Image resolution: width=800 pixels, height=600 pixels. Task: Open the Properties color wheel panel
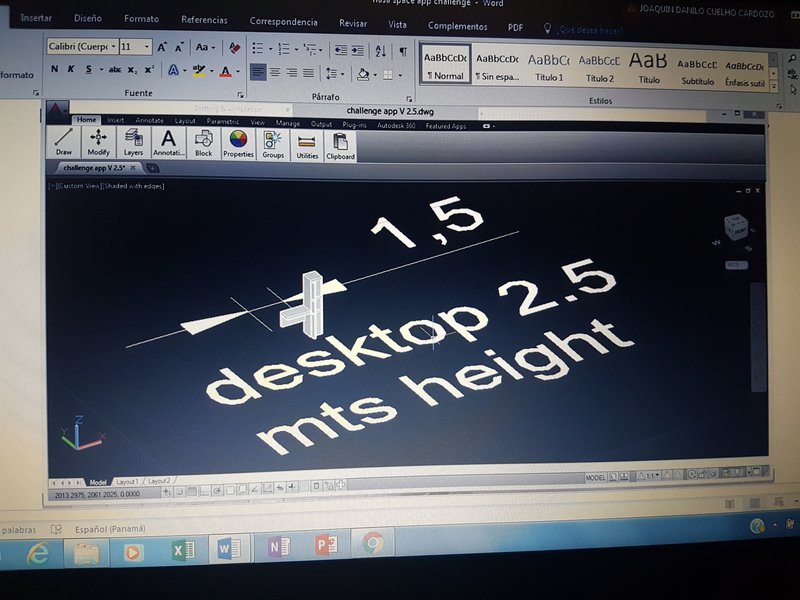(238, 143)
